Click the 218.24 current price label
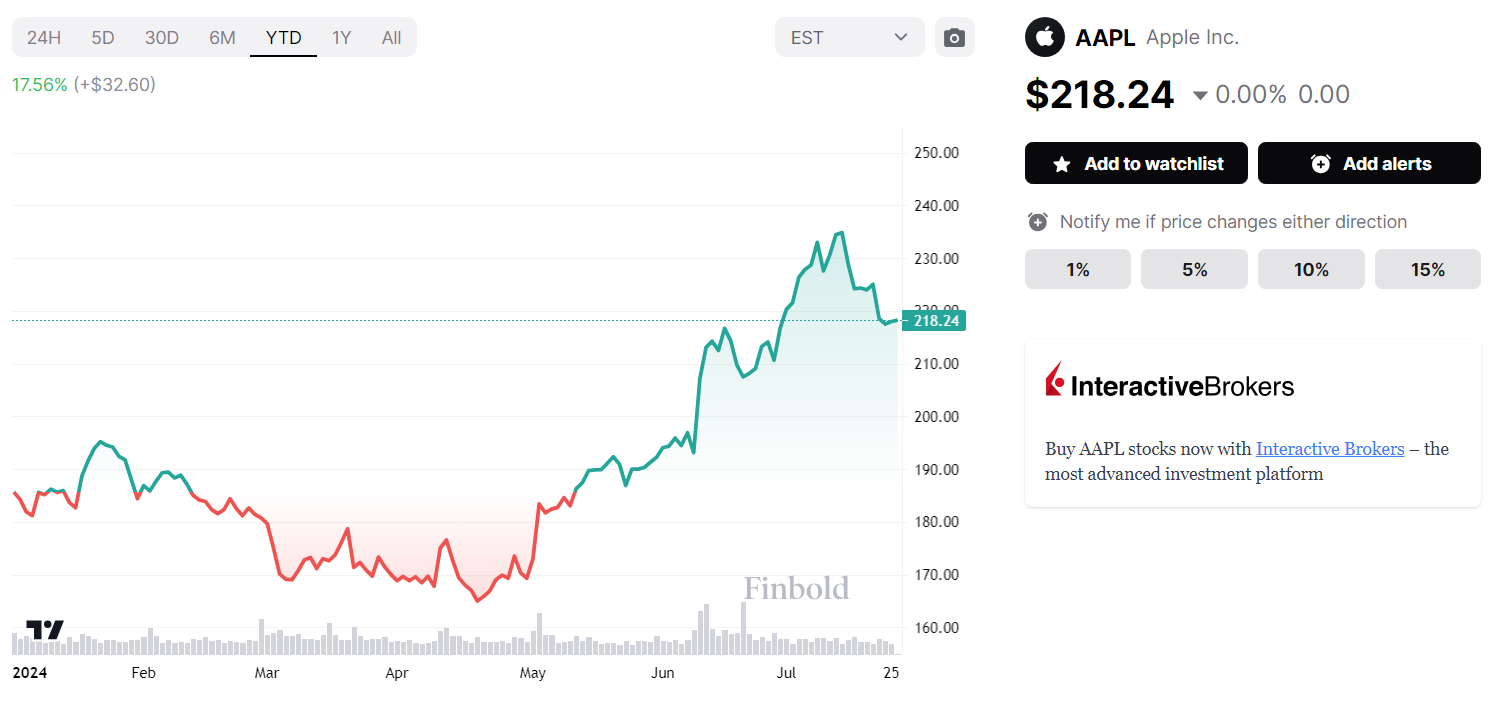 pos(935,321)
